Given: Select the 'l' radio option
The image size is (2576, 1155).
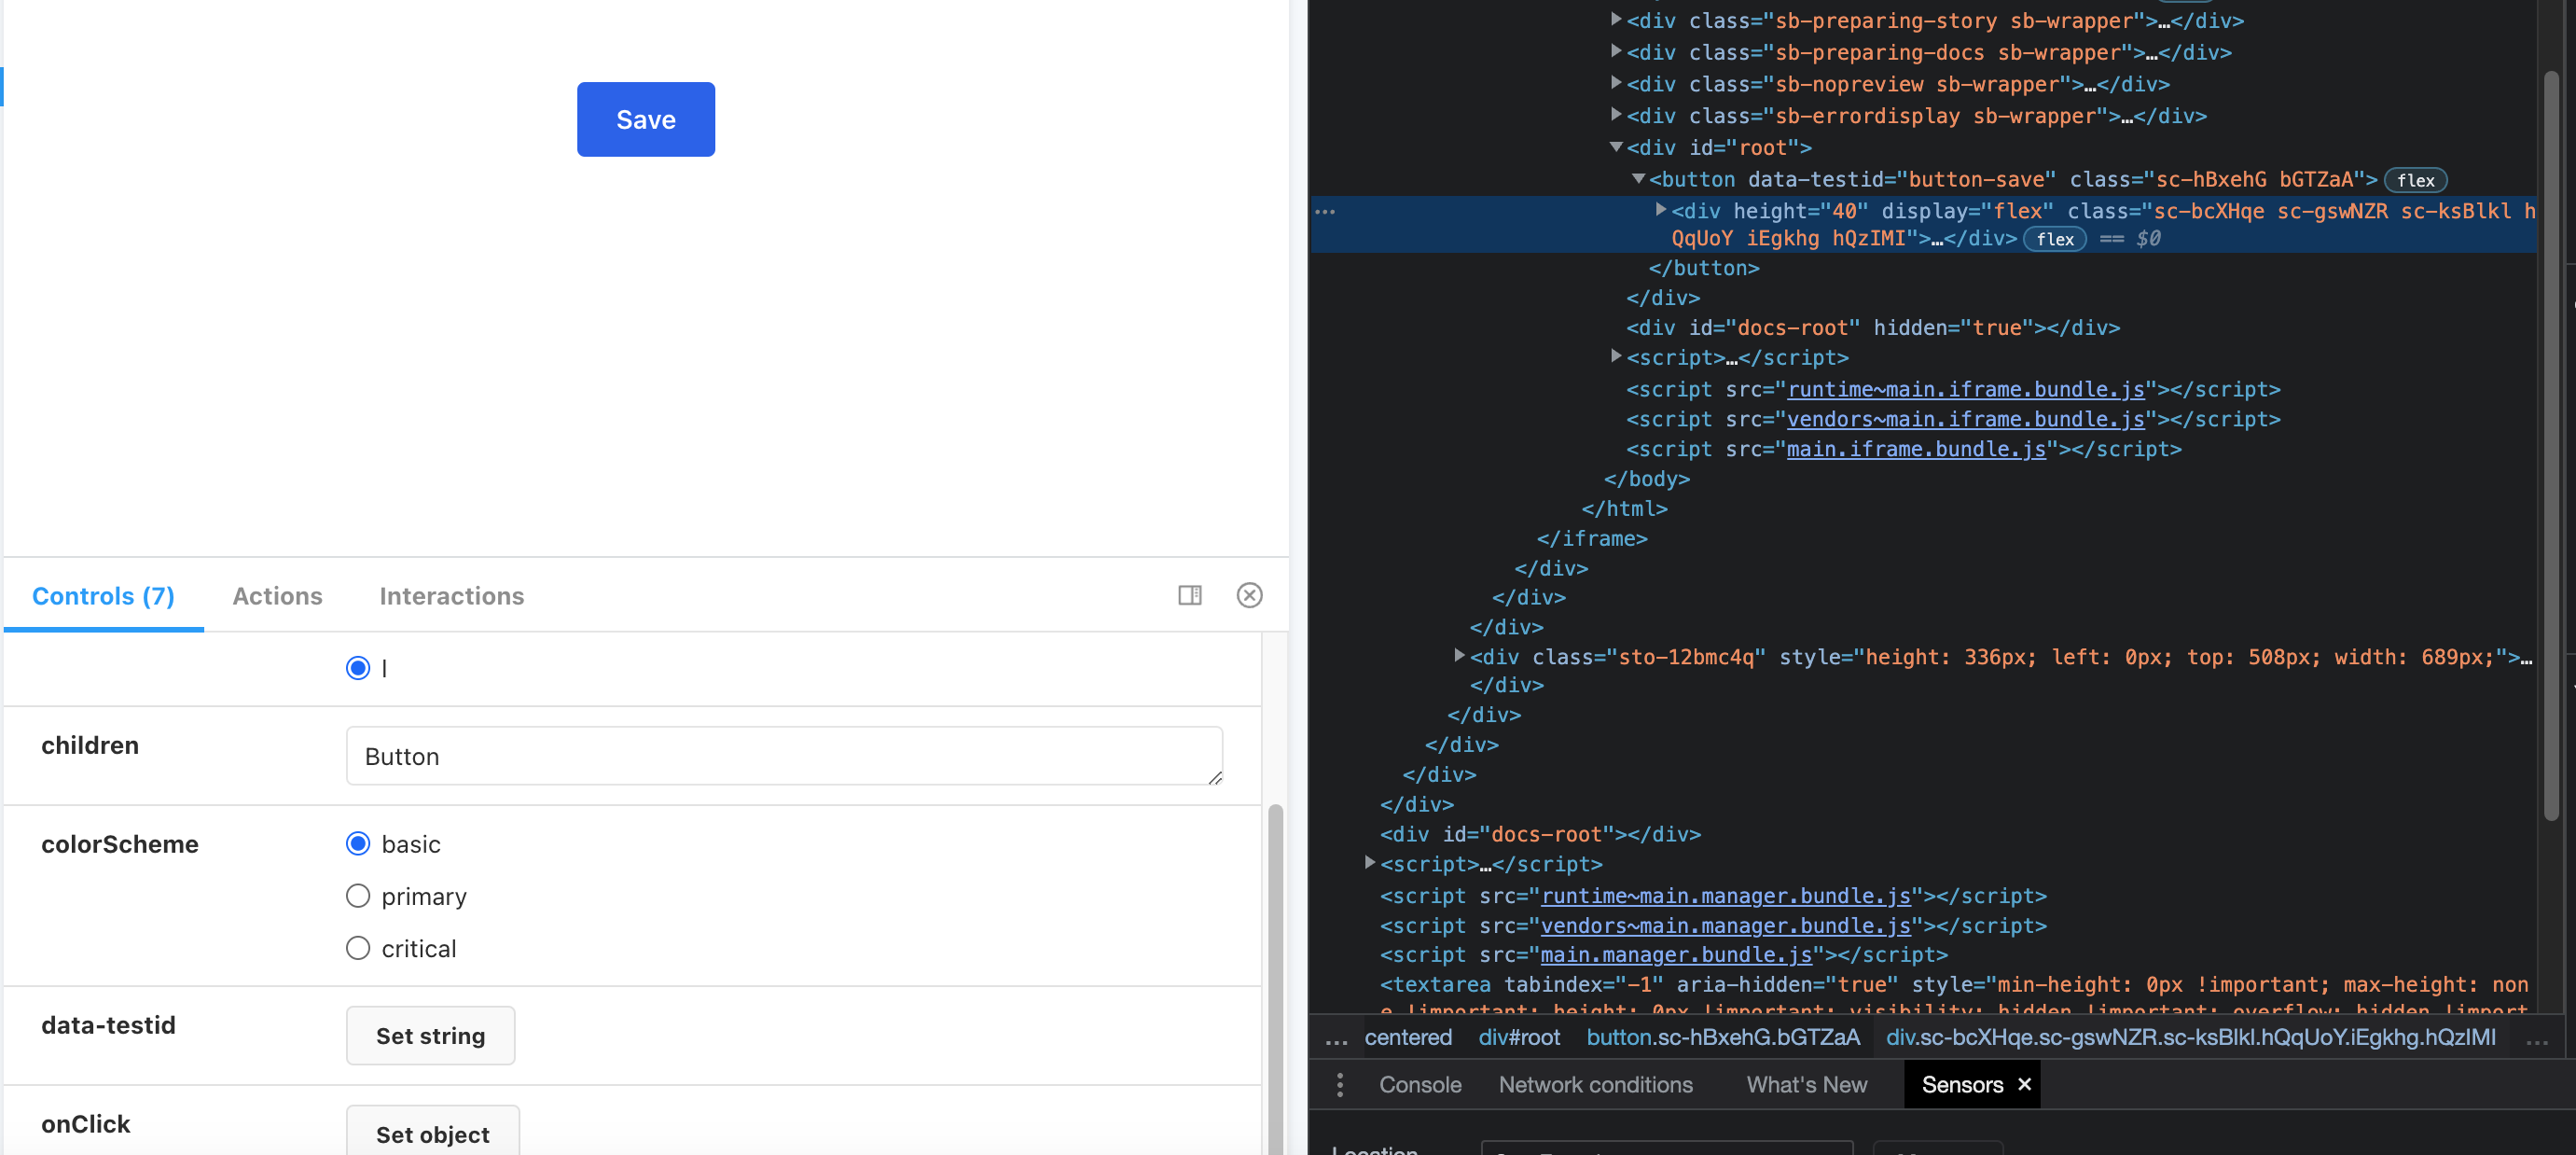Looking at the screenshot, I should (x=358, y=668).
